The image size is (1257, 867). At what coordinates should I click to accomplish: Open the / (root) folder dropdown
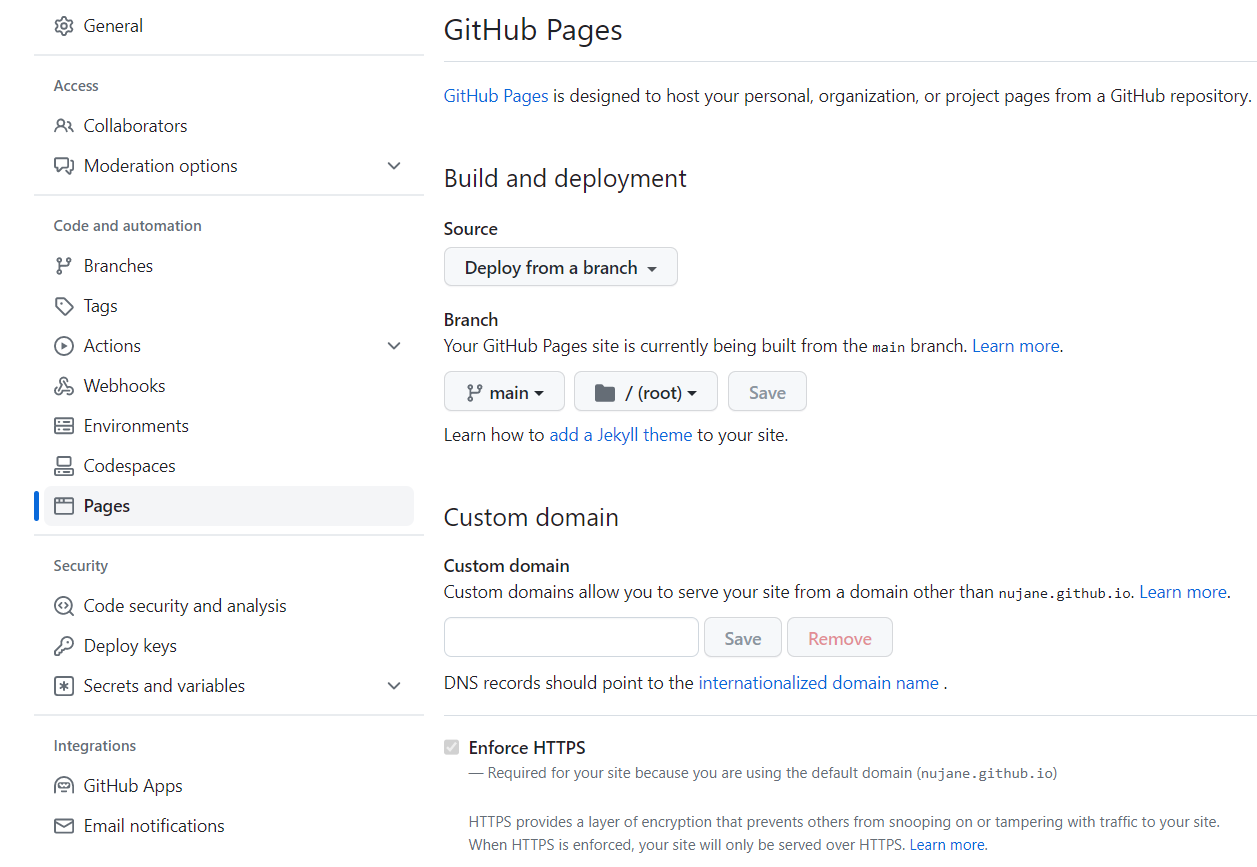[x=646, y=392]
